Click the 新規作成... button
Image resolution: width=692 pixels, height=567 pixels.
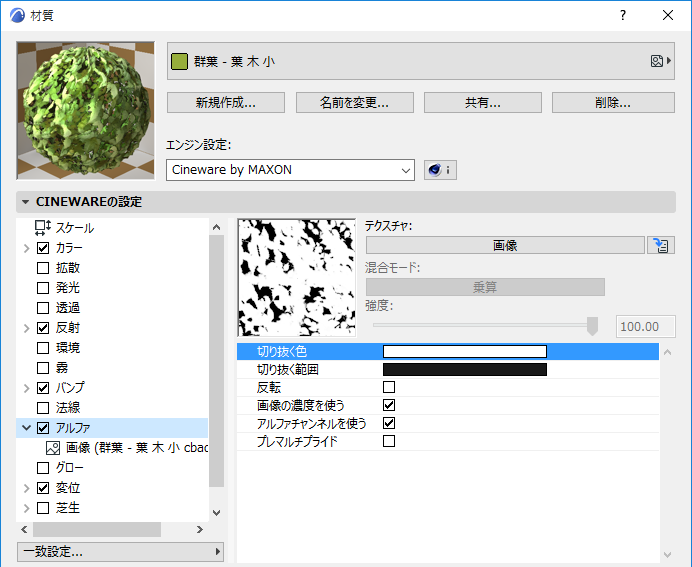tap(226, 102)
